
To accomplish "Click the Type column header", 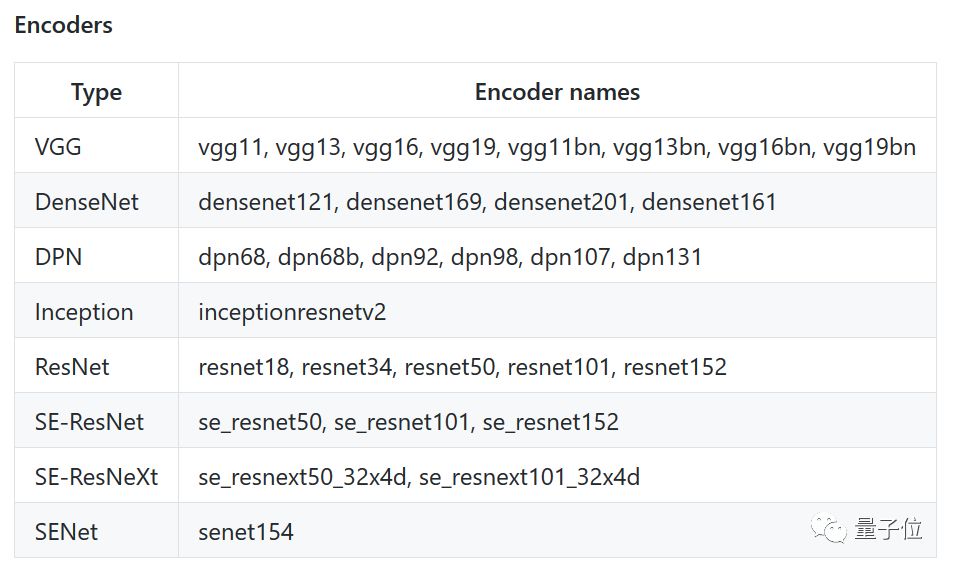I will pos(96,92).
